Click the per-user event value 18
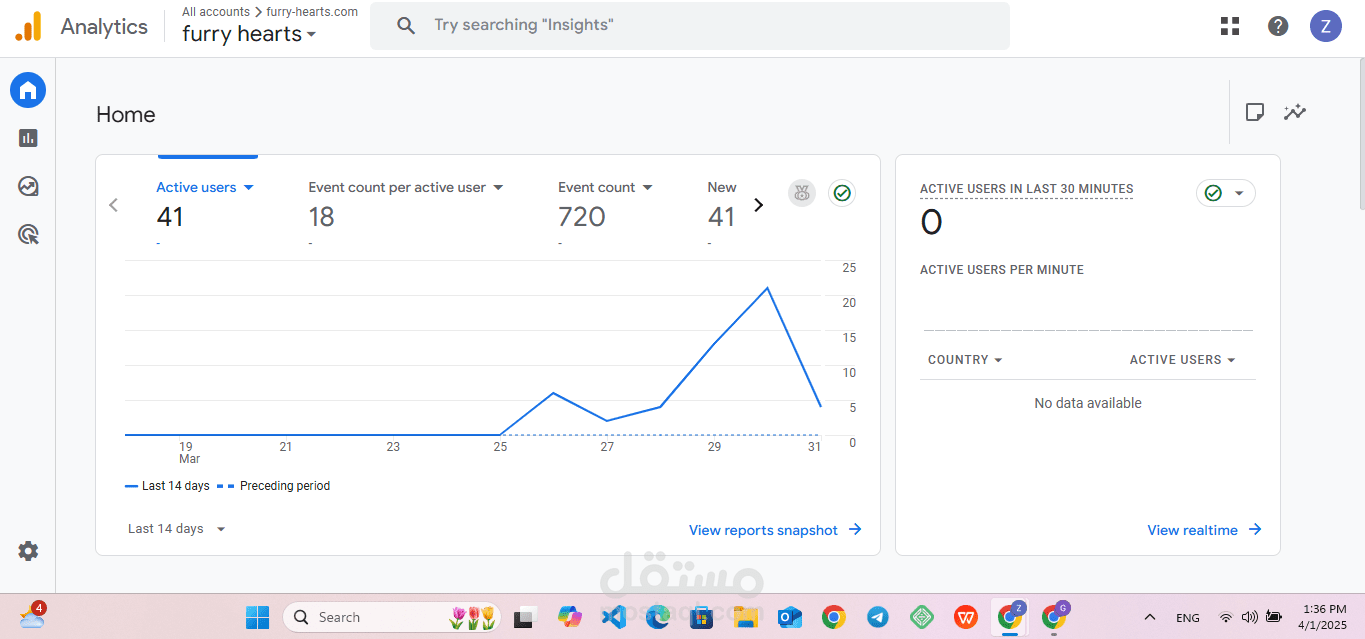Viewport: 1365px width, 639px height. coord(321,217)
